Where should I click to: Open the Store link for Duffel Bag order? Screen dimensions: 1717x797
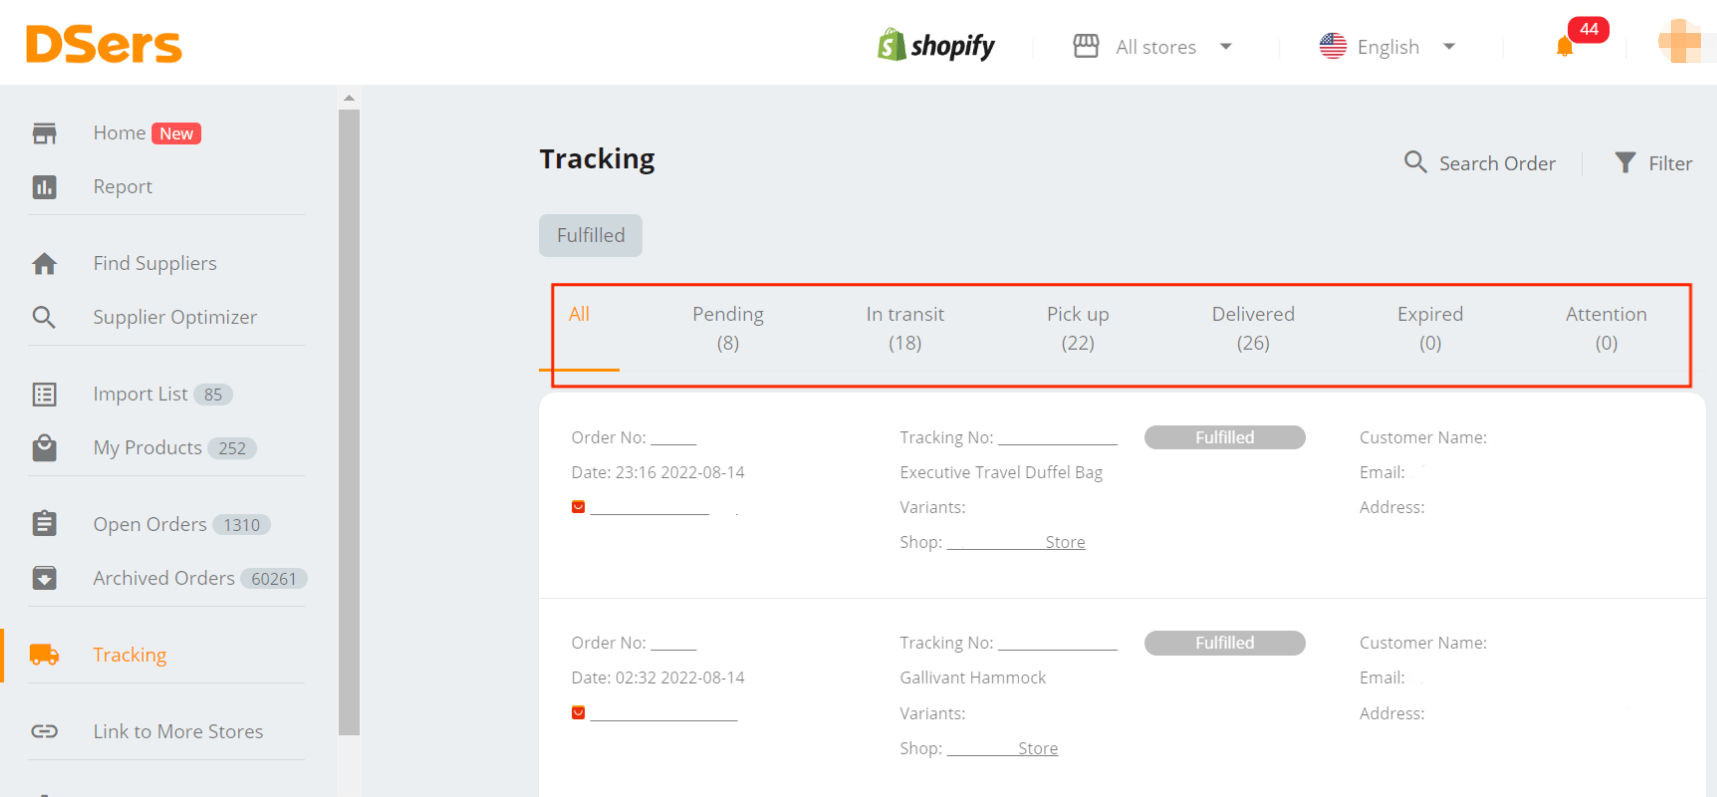1064,542
